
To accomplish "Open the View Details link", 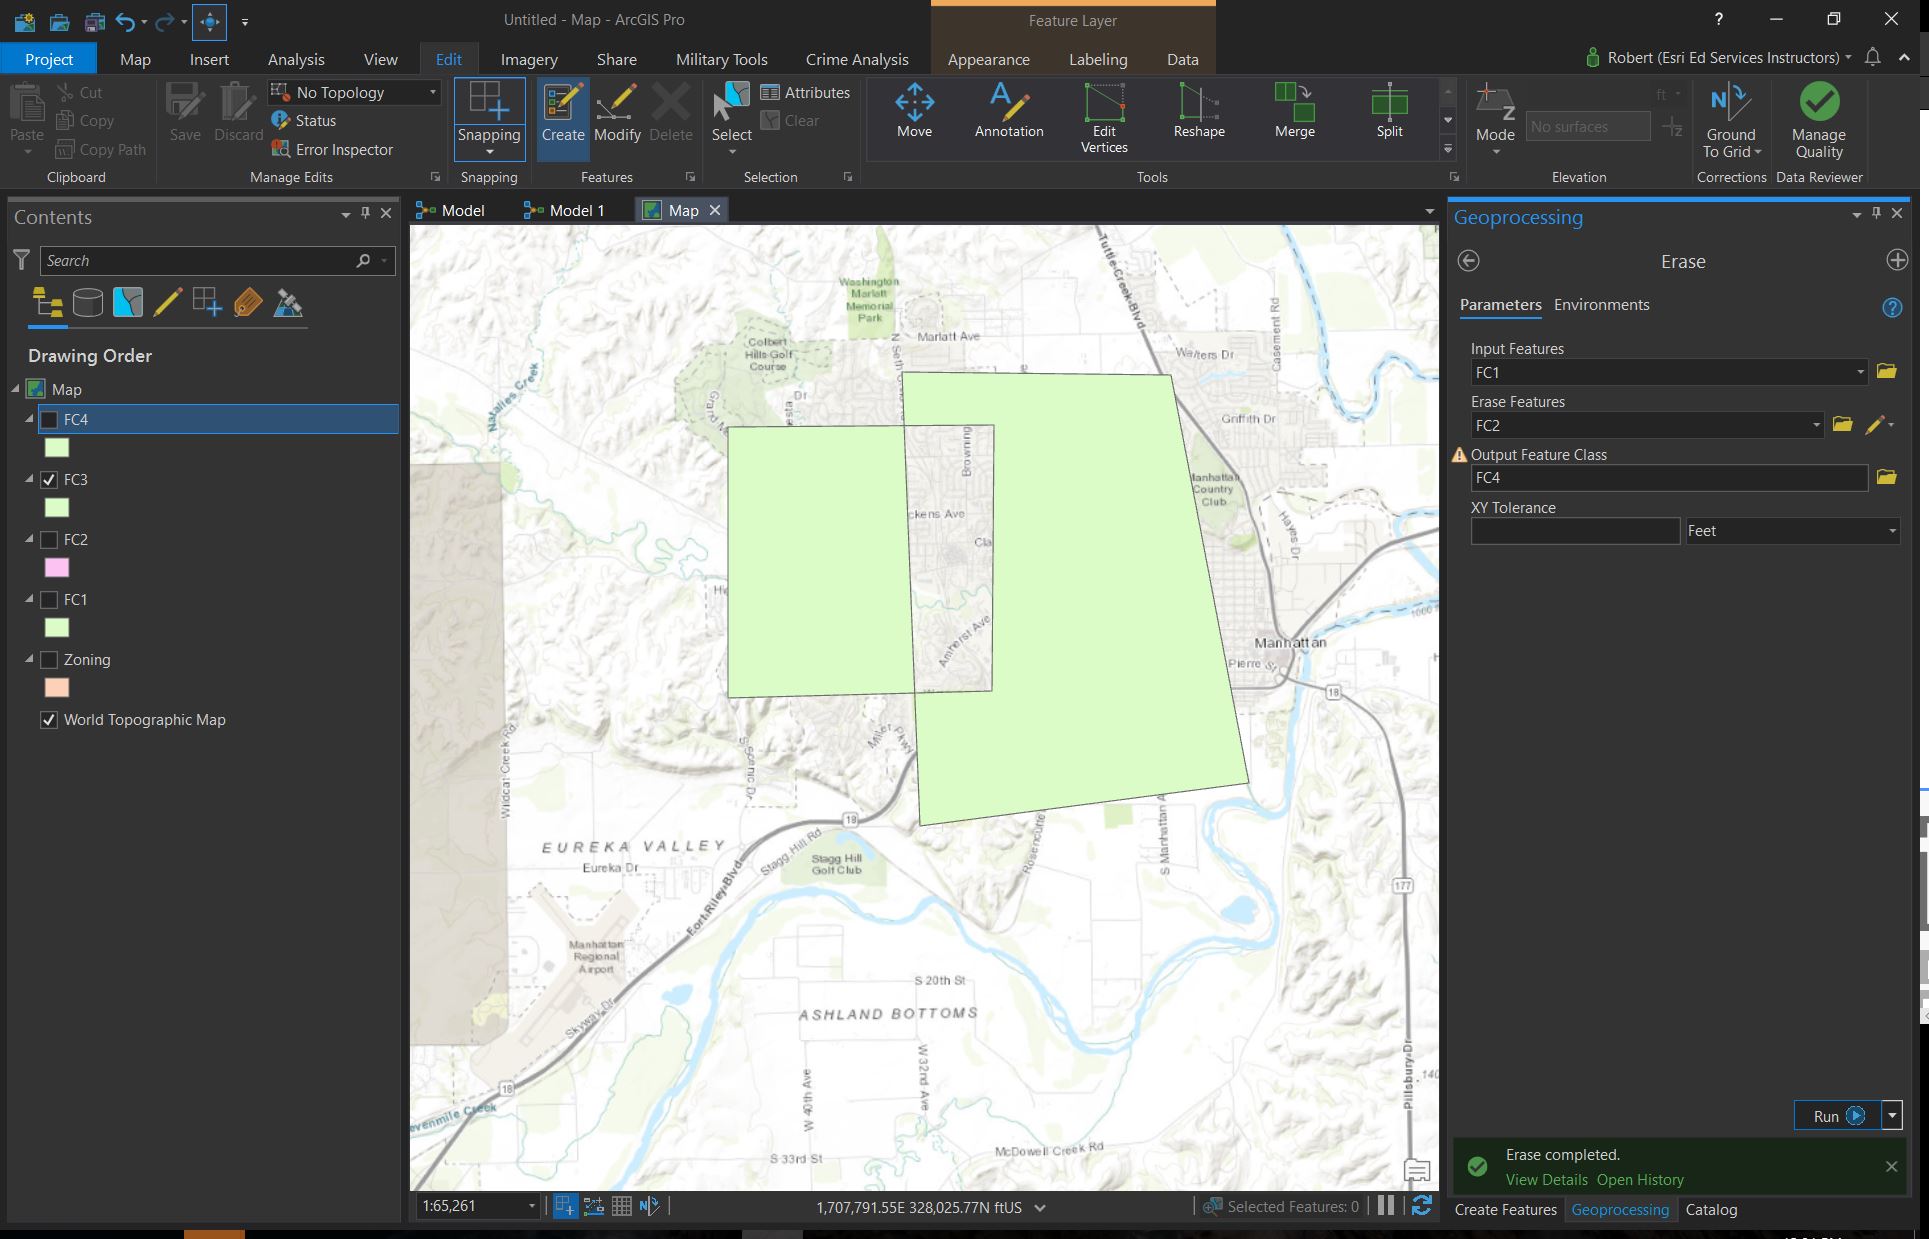I will (1546, 1180).
